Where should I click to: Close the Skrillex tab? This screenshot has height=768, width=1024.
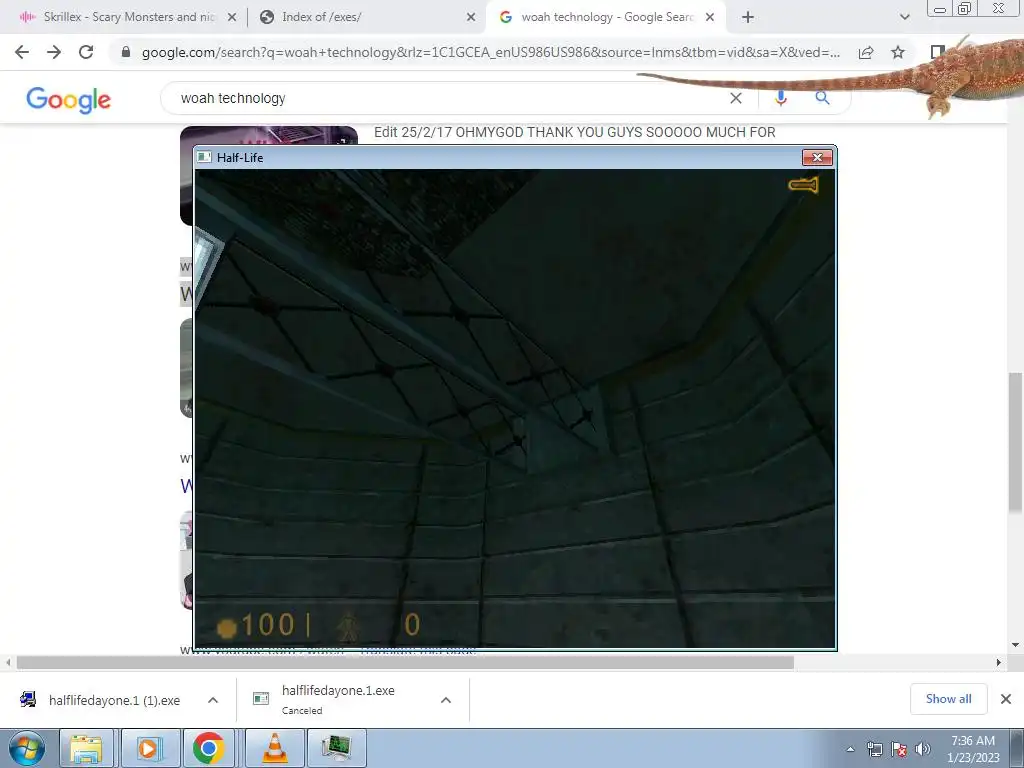[232, 17]
